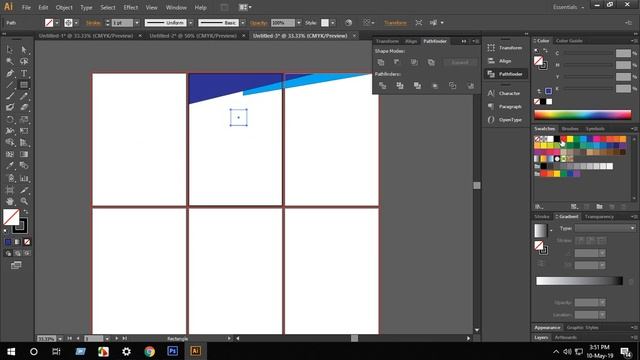
Task: Select the Eraser tool
Action: pos(24,108)
